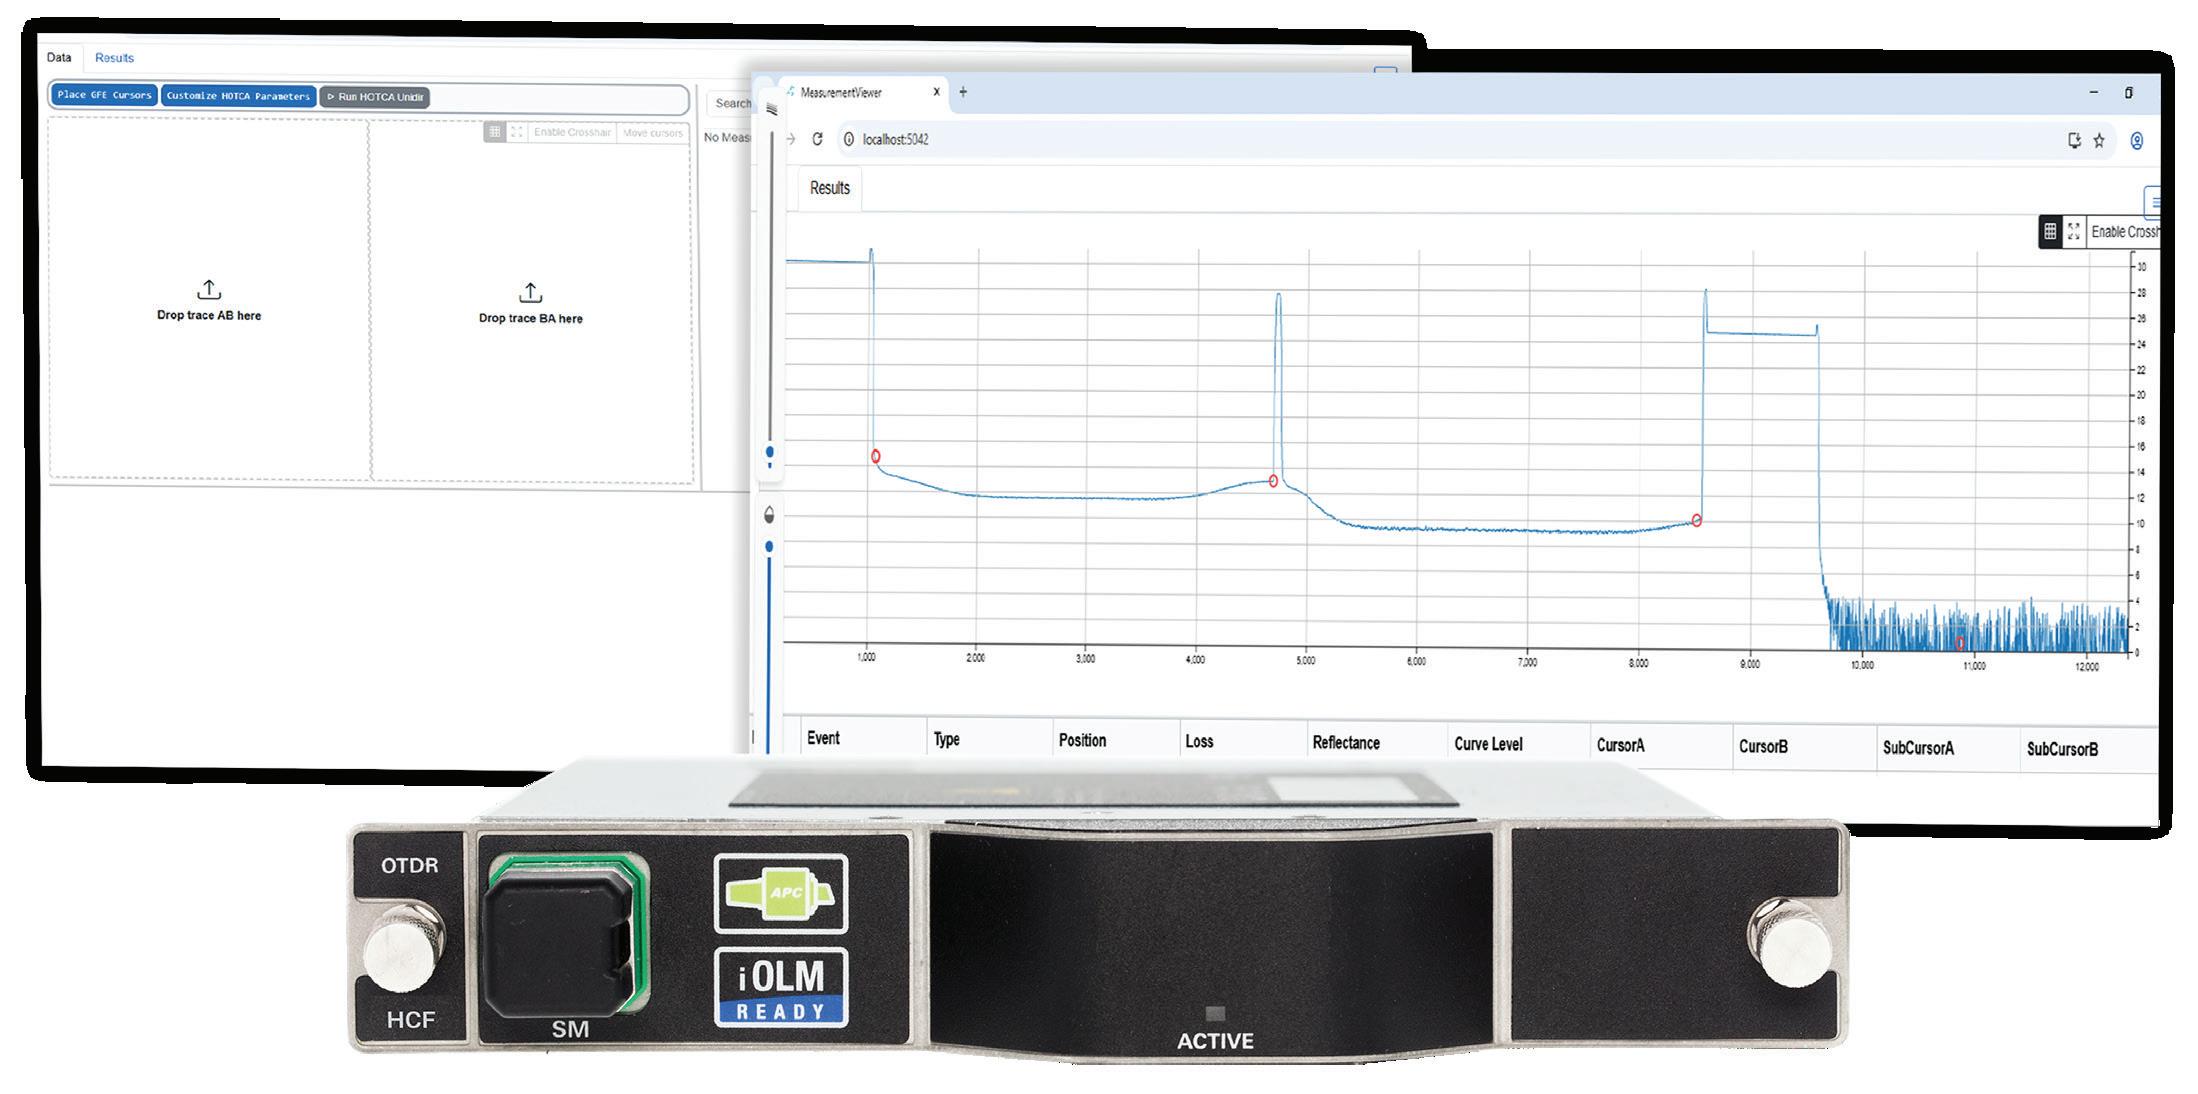Viewport: 2198px width, 1094px height.
Task: Click fullscreen expand icon beside Enable Crosshair
Action: pos(2074,231)
